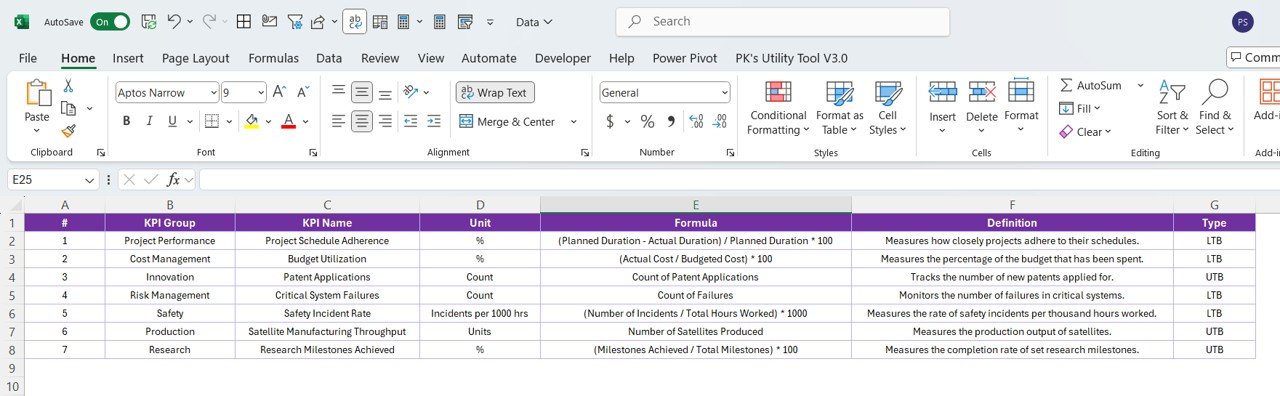Click the PS account profile avatar
This screenshot has width=1280, height=396.
[1243, 22]
